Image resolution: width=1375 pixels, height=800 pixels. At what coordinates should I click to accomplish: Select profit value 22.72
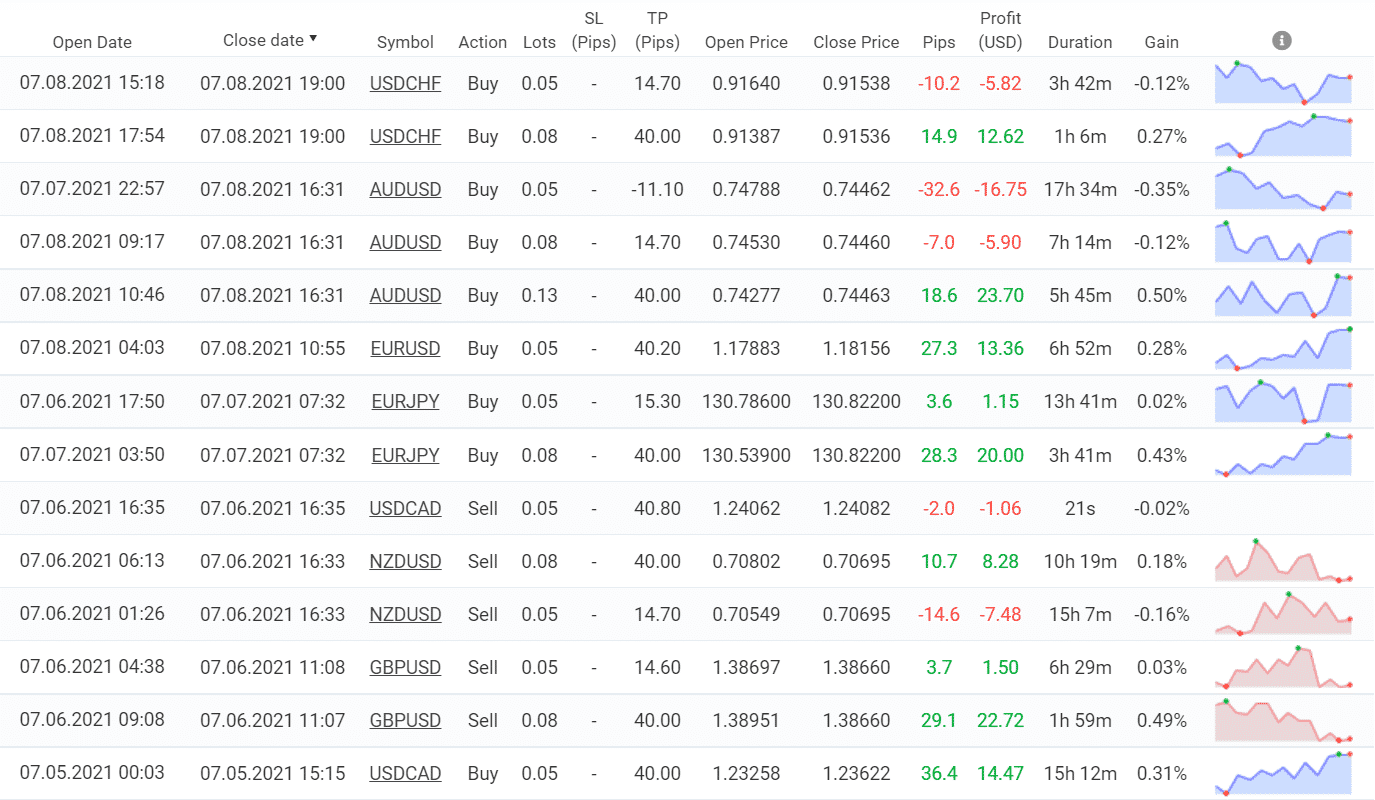pos(1001,720)
